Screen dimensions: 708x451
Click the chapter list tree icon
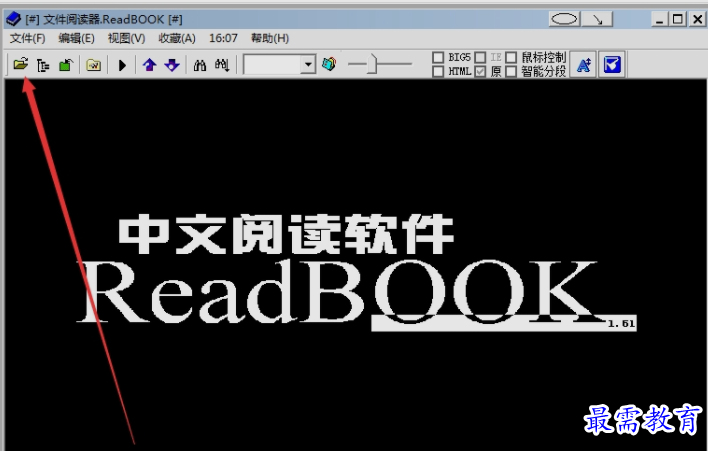pyautogui.click(x=43, y=65)
